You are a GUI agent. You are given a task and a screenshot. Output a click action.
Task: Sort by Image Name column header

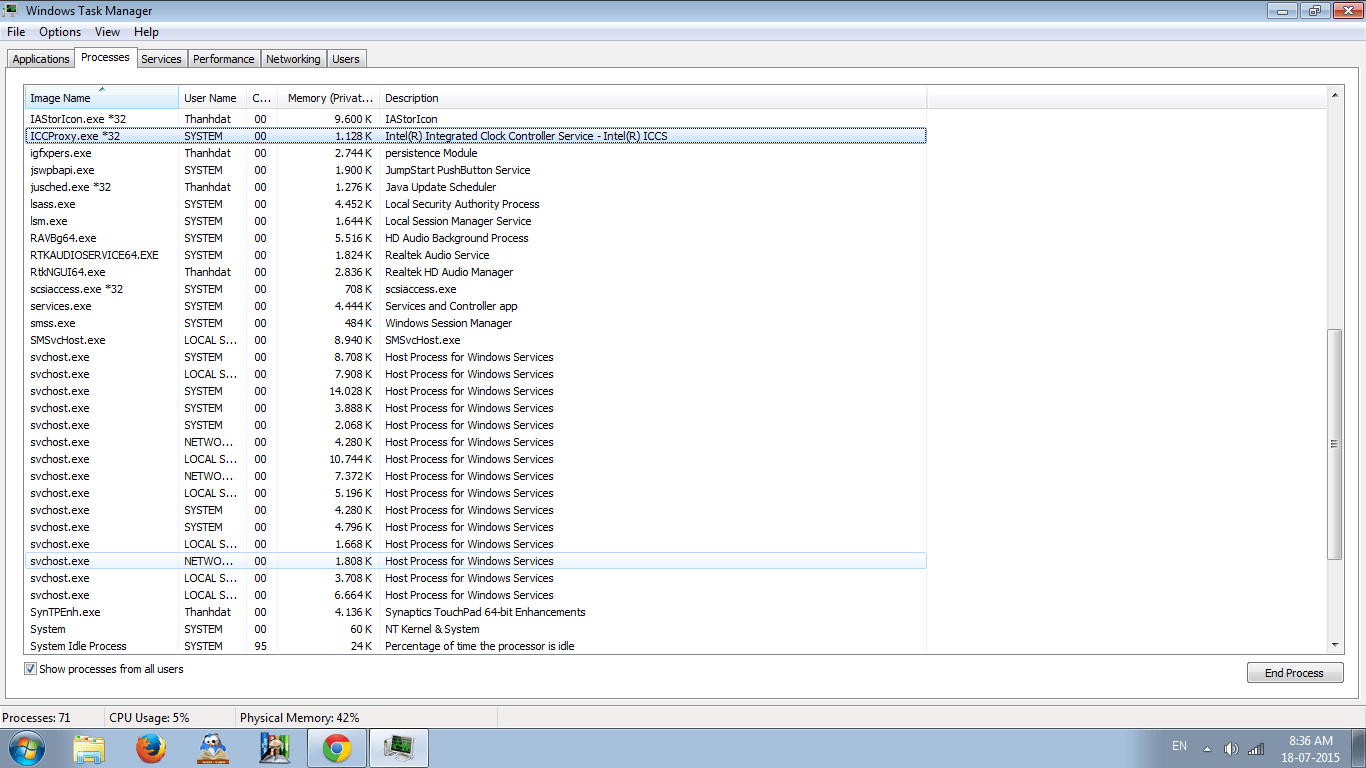click(x=102, y=98)
